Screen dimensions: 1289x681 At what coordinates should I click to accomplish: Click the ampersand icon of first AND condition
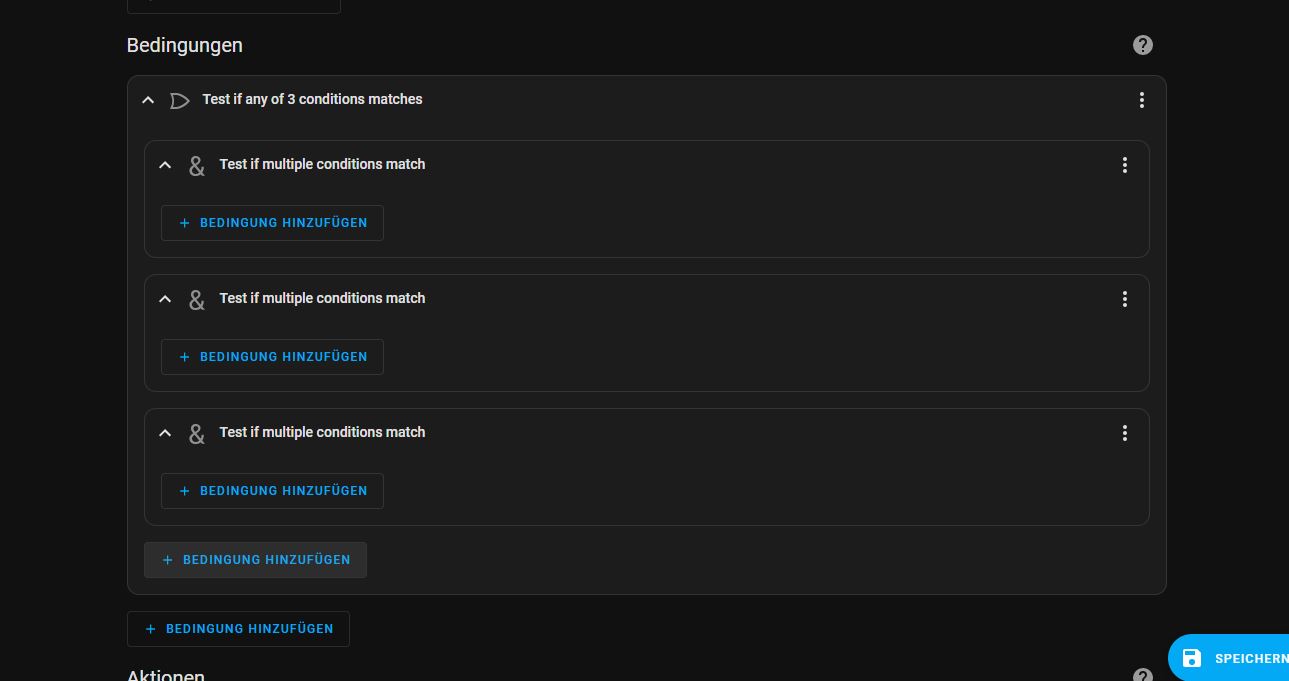tap(197, 165)
